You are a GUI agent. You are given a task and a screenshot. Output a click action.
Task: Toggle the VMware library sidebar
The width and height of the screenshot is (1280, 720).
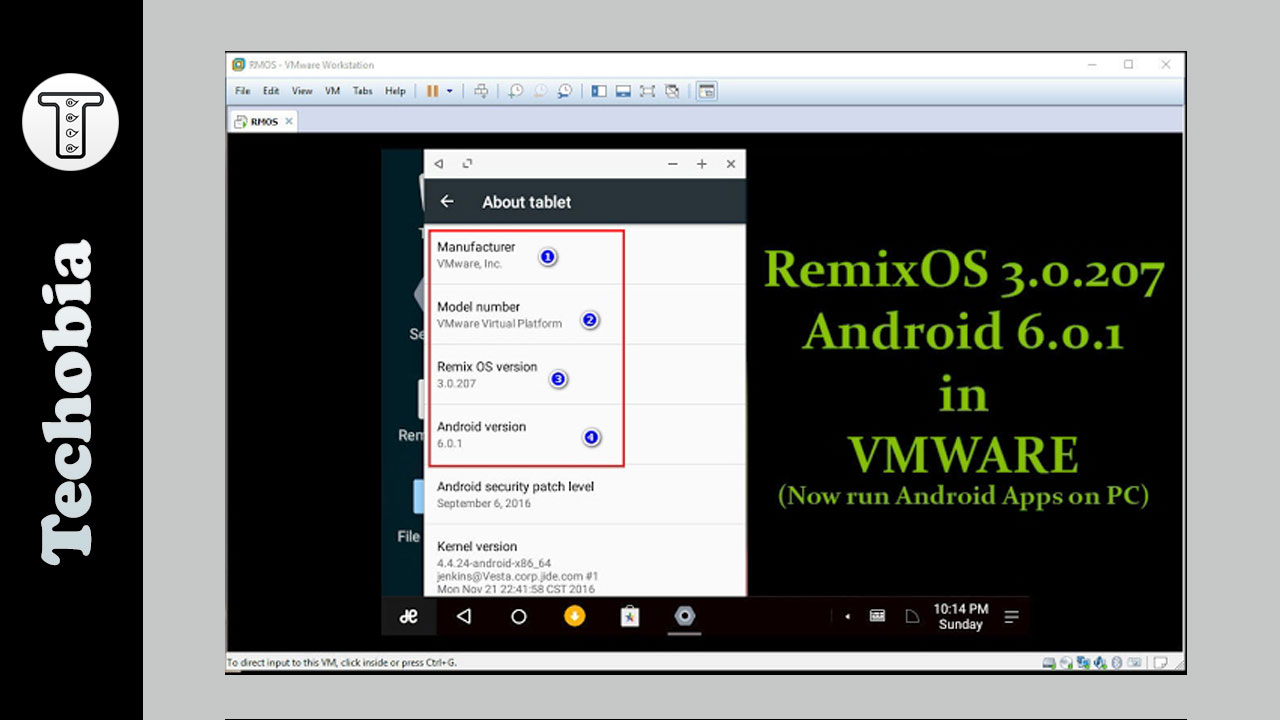coord(599,91)
